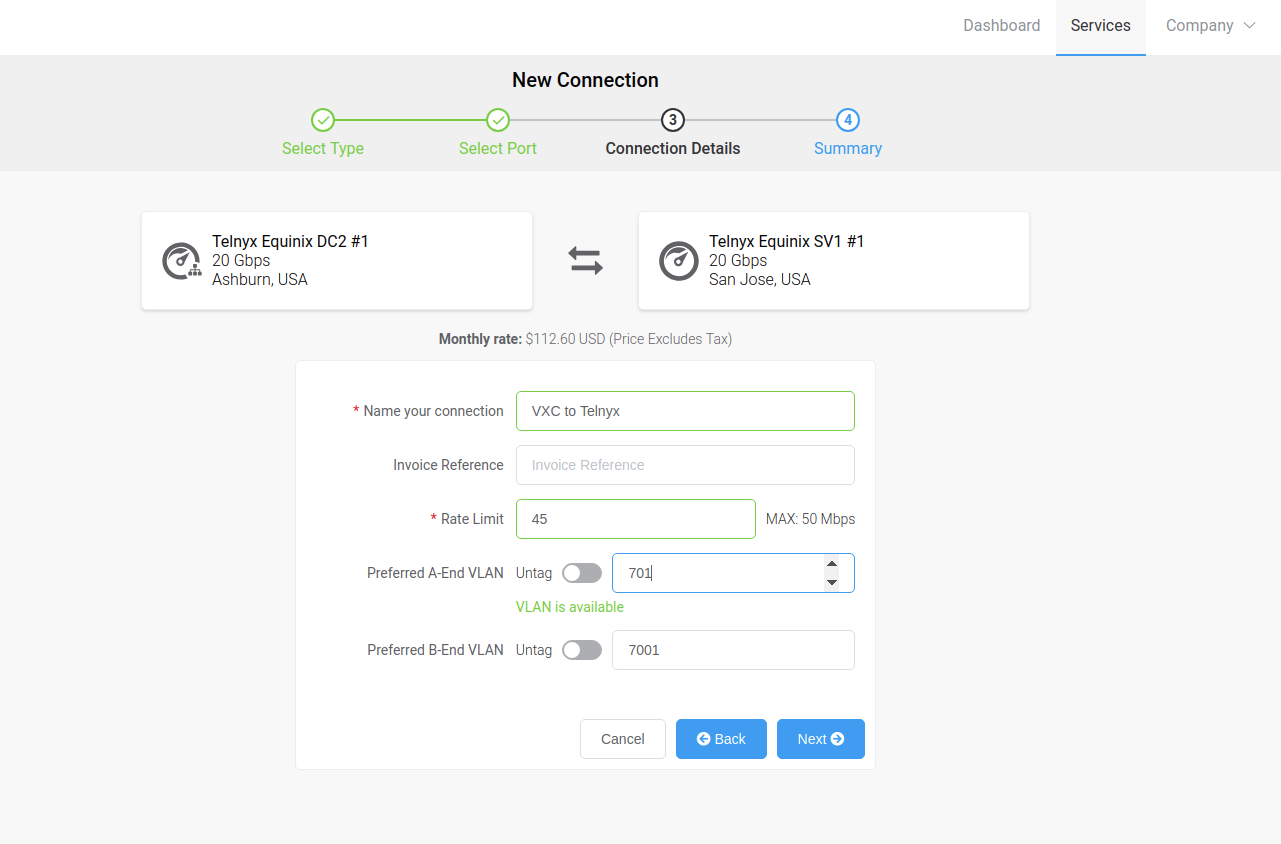Click the Preferred A-End VLAN number field
This screenshot has height=844, width=1281.
click(733, 573)
